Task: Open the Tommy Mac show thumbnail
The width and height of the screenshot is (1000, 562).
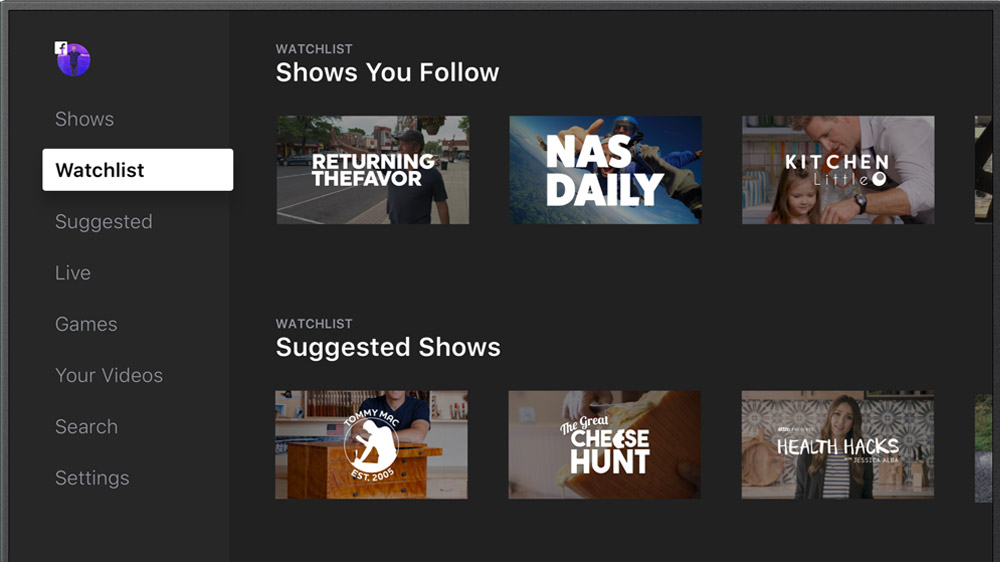Action: (x=371, y=445)
